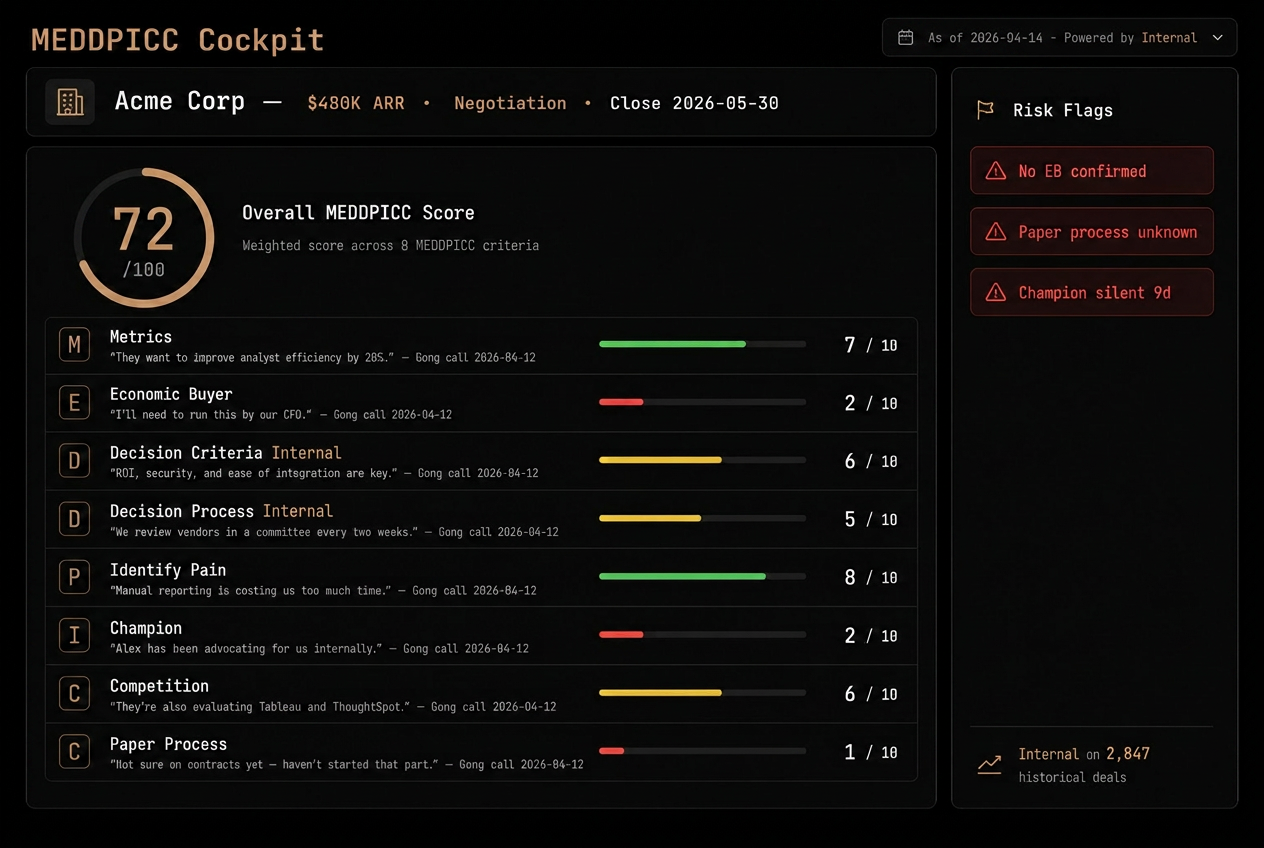Click the Identify Pain score 8 / 10
1264x848 pixels.
pos(871,577)
